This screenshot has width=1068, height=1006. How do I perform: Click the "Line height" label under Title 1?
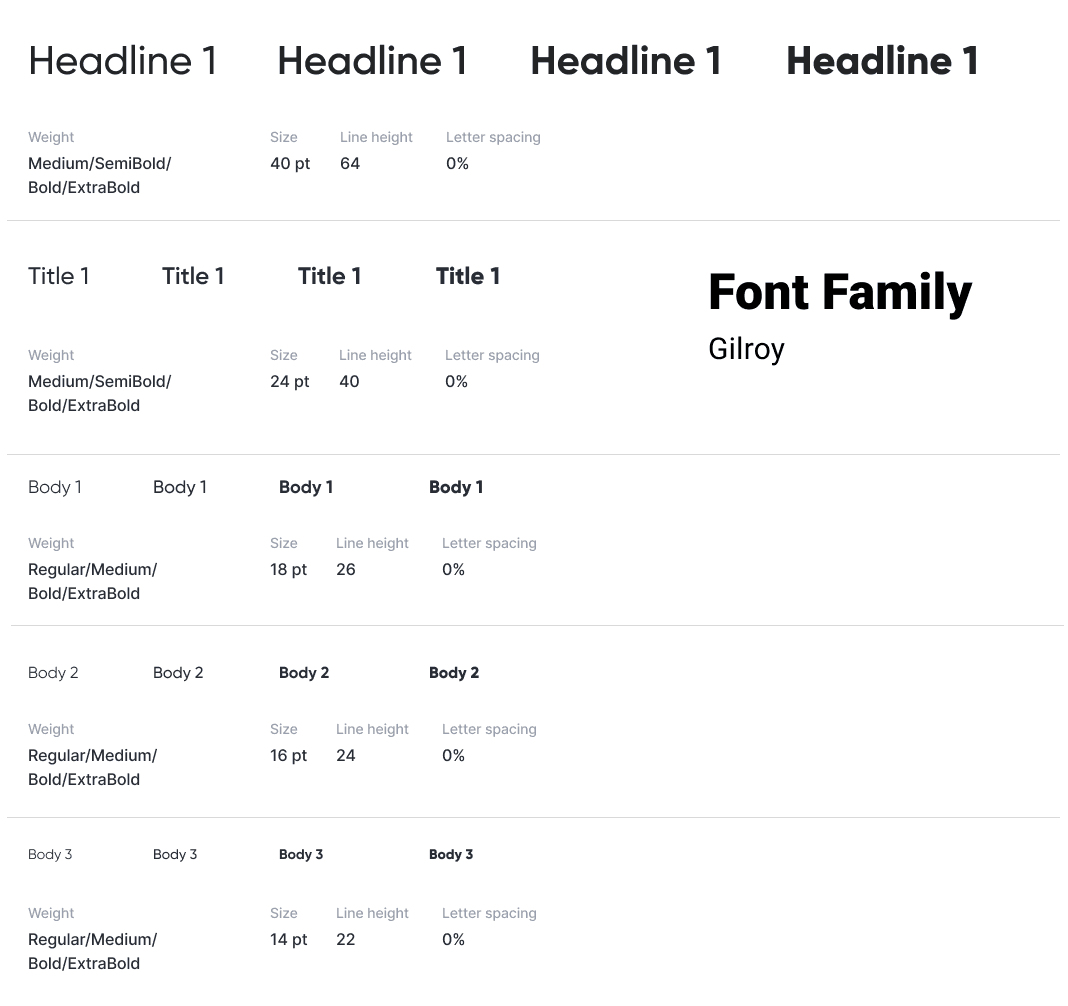point(375,356)
